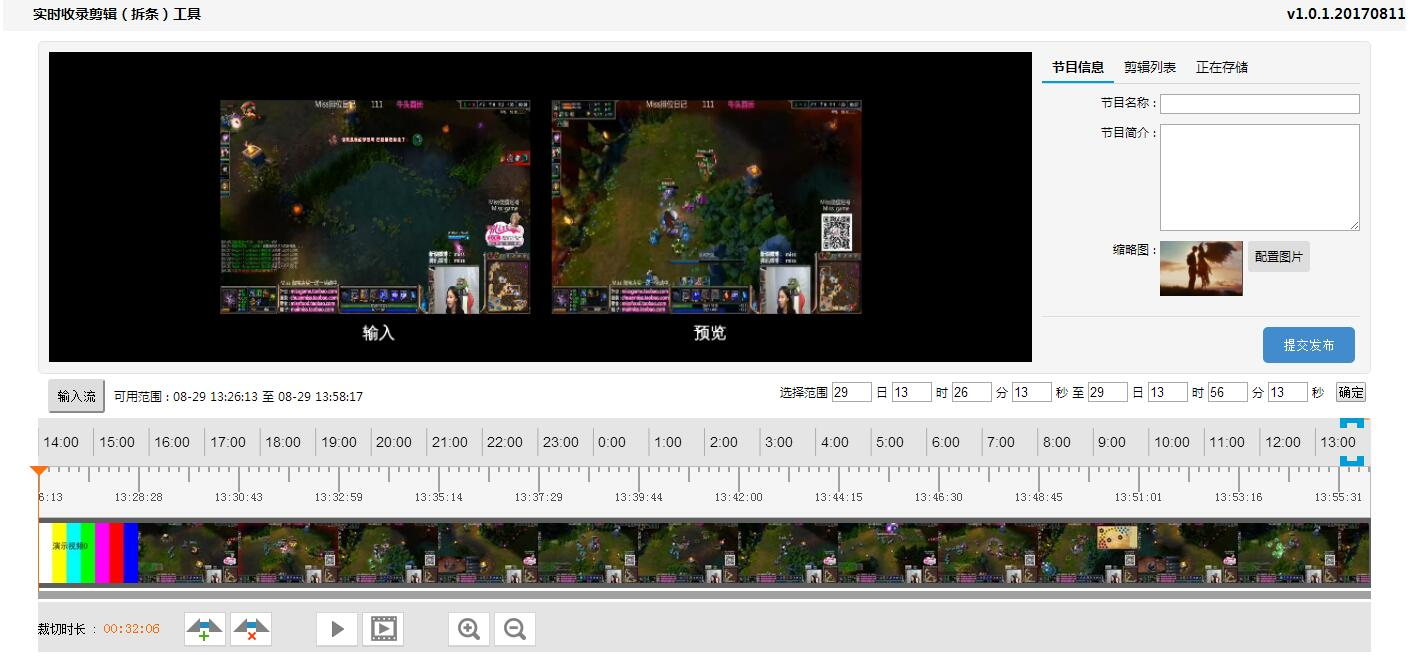The height and width of the screenshot is (660, 1413).
Task: Click the 00:32:06 crop duration value
Action: [131, 629]
